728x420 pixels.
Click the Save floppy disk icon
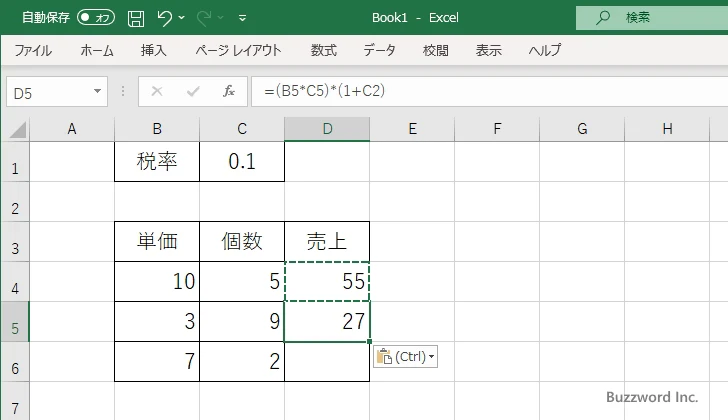136,18
